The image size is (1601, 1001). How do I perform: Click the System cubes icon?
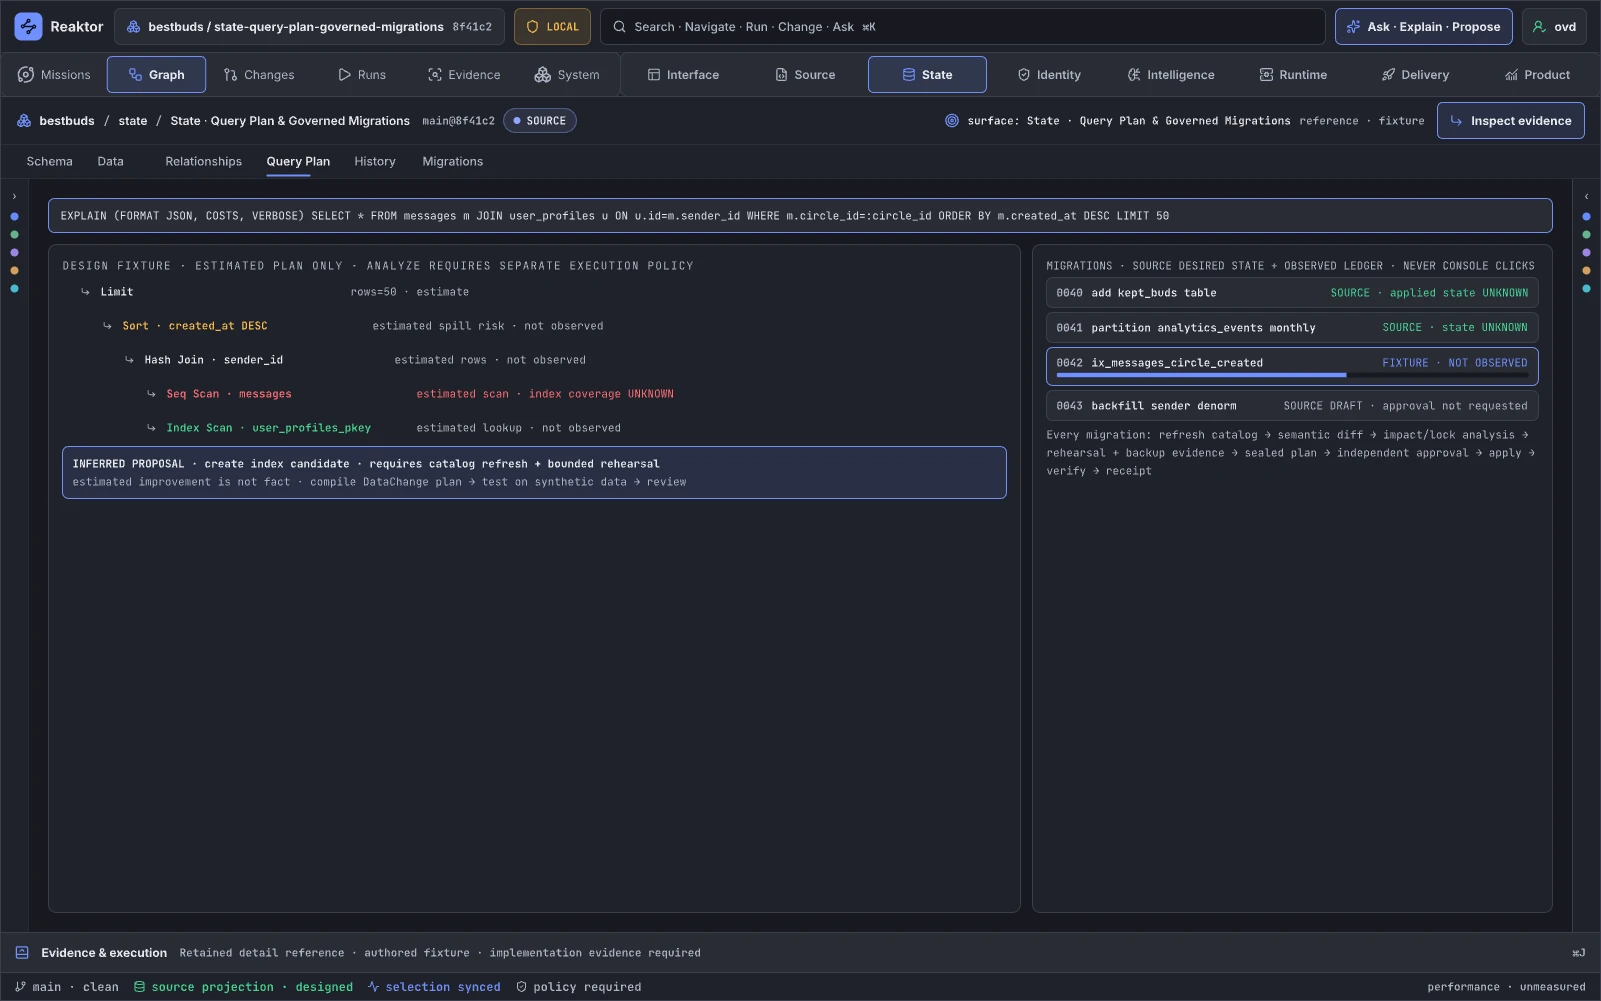(x=543, y=75)
